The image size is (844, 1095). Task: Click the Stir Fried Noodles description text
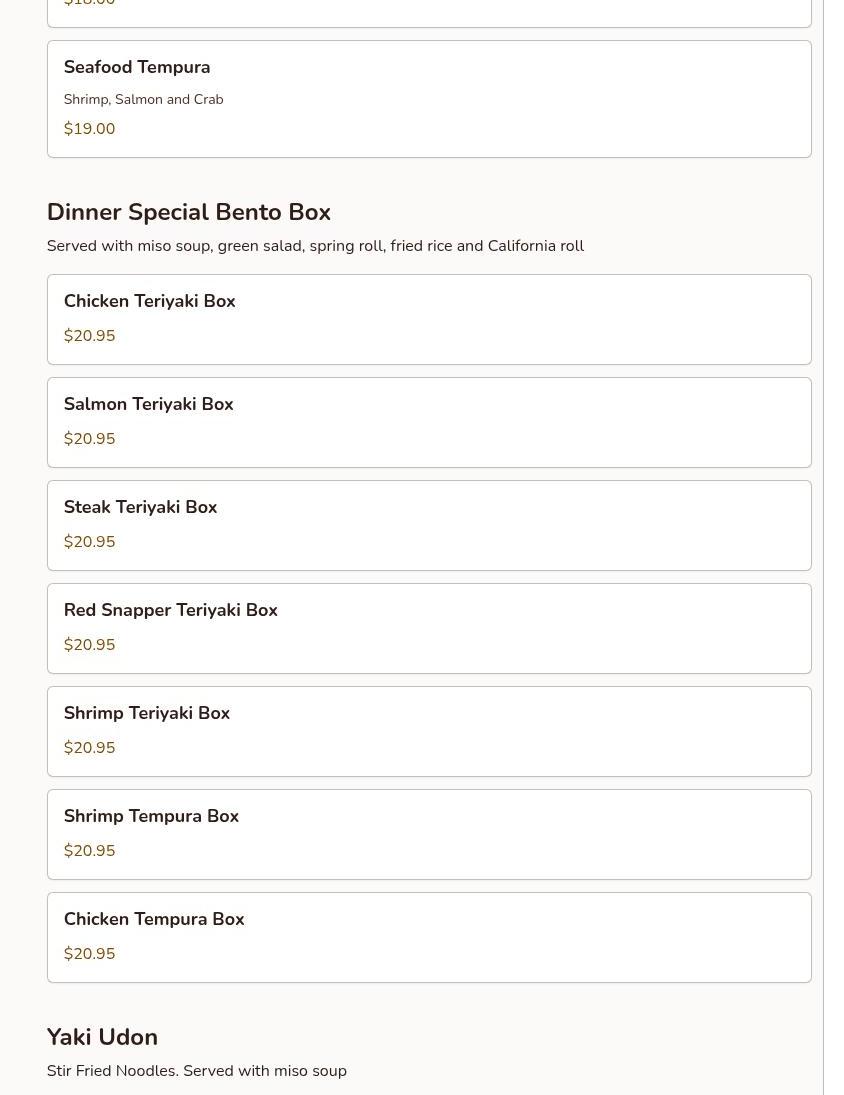point(196,1071)
